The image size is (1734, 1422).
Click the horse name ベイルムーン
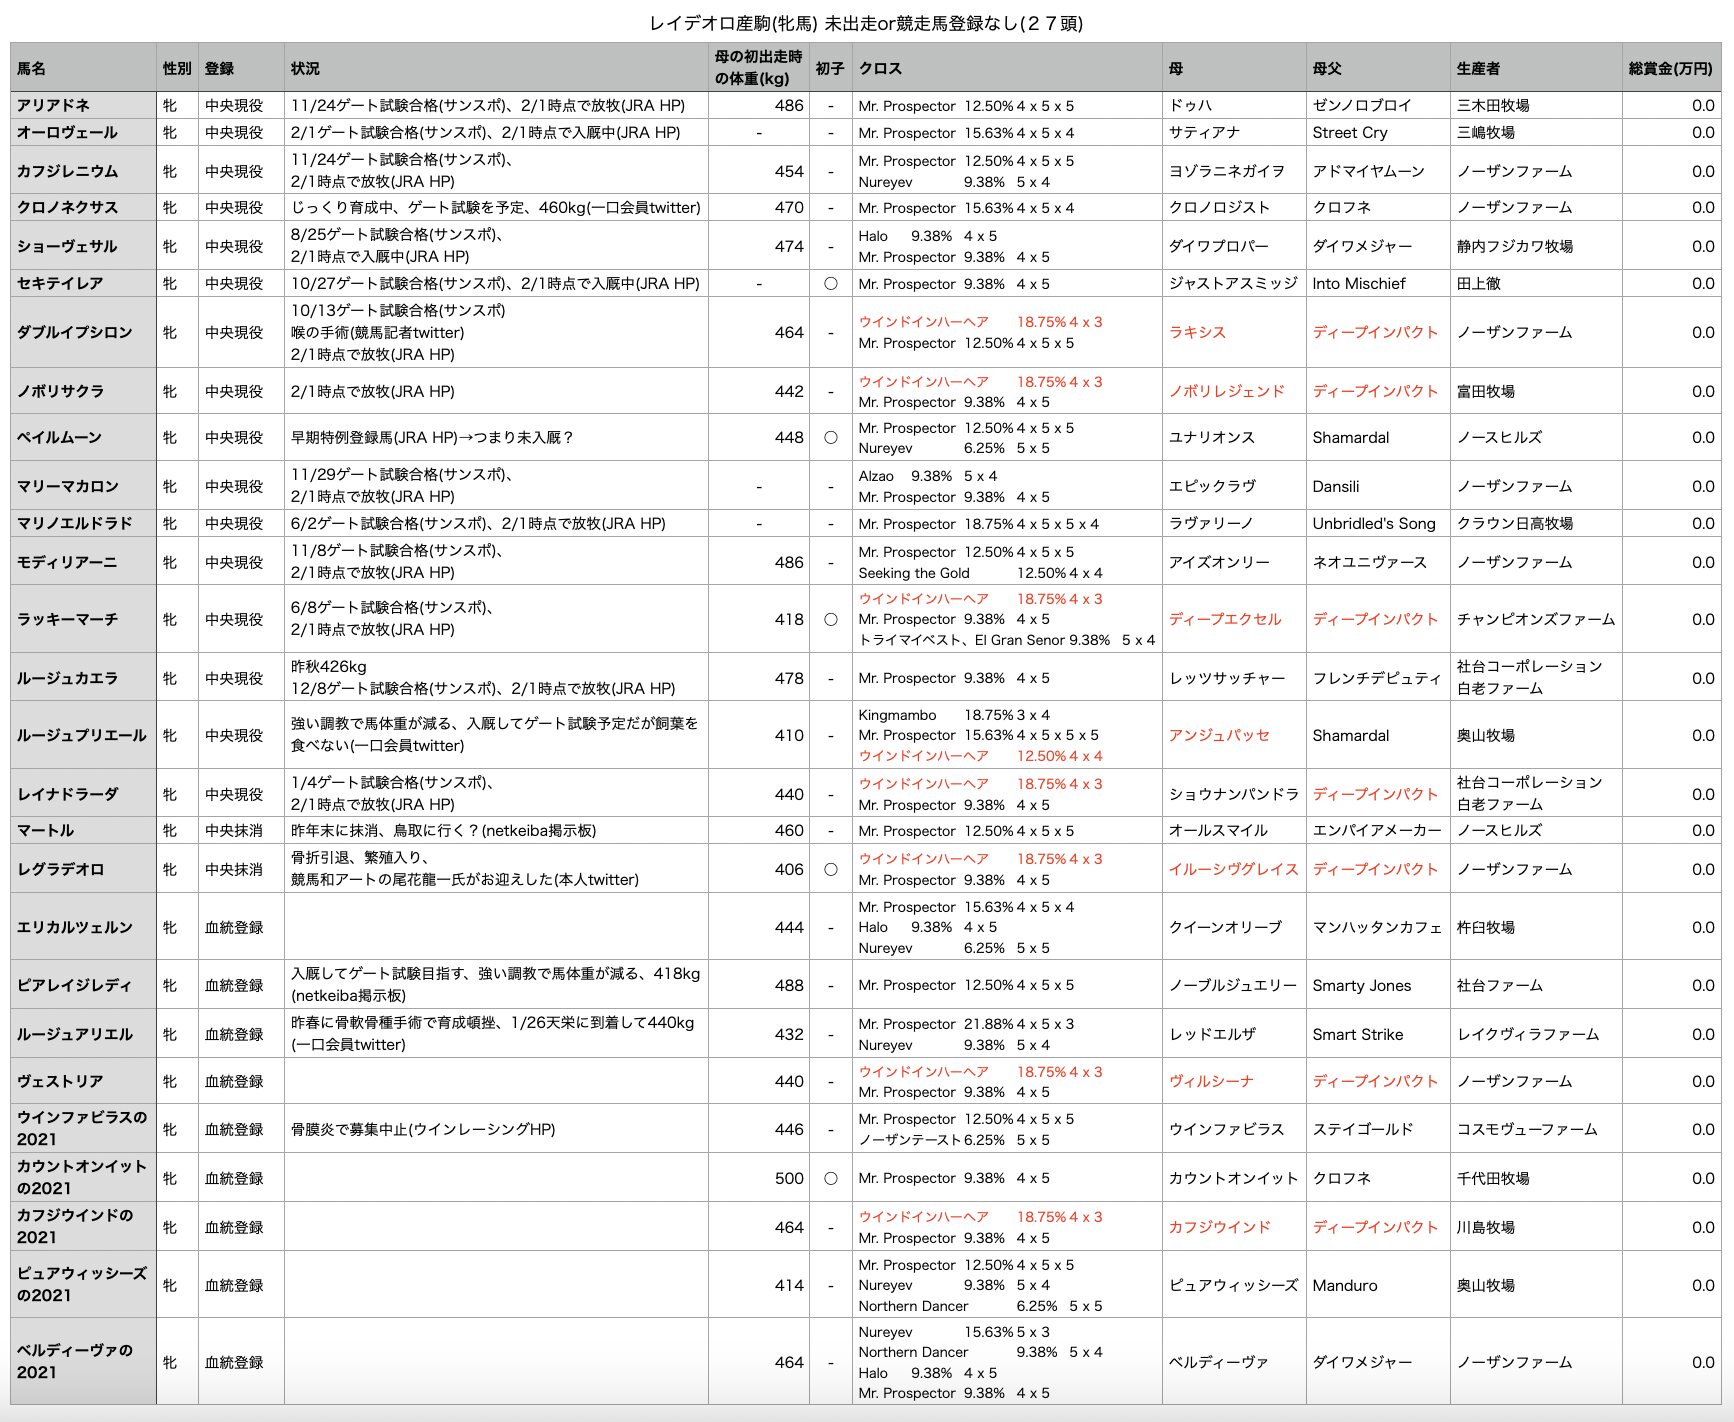pos(59,437)
